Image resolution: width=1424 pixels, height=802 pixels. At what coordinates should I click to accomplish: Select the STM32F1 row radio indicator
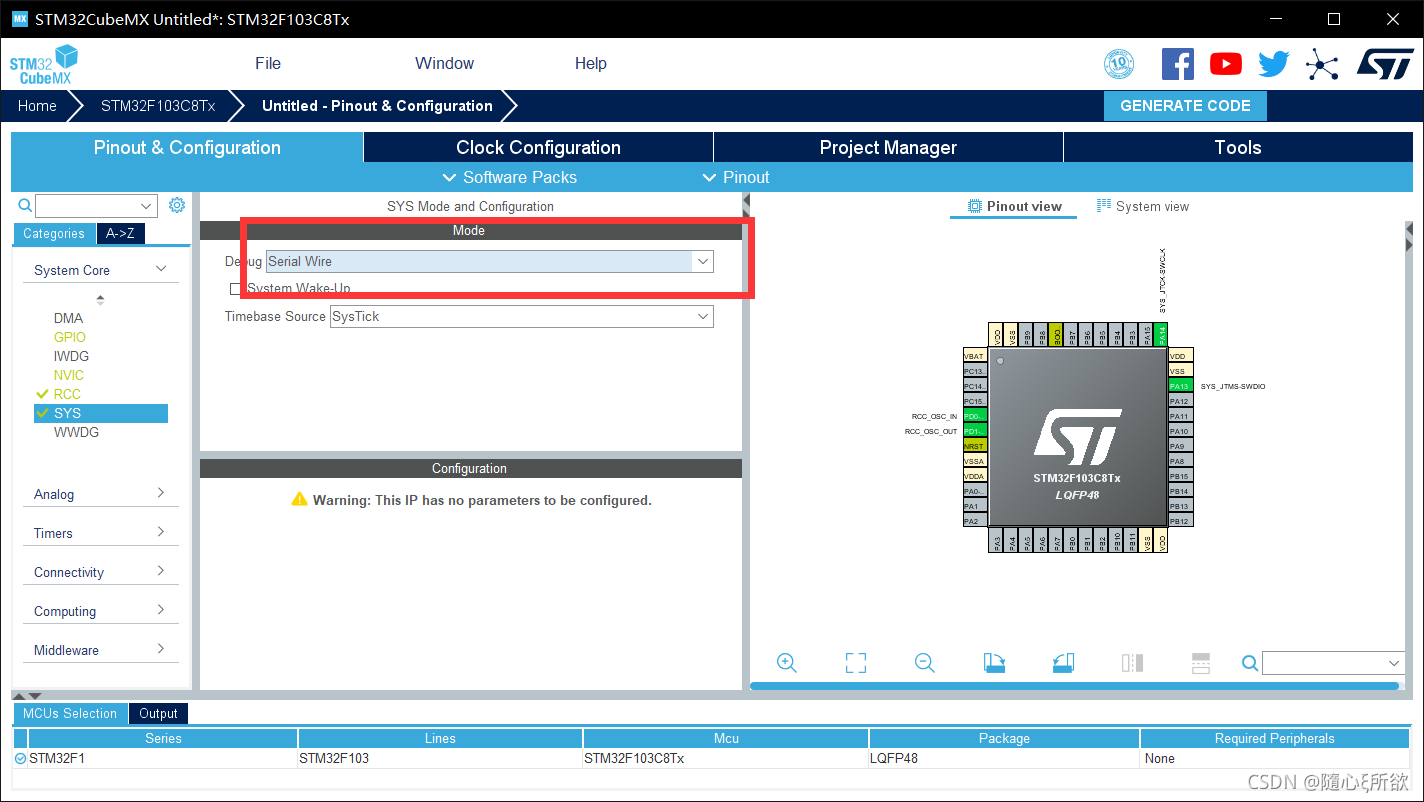(x=21, y=759)
